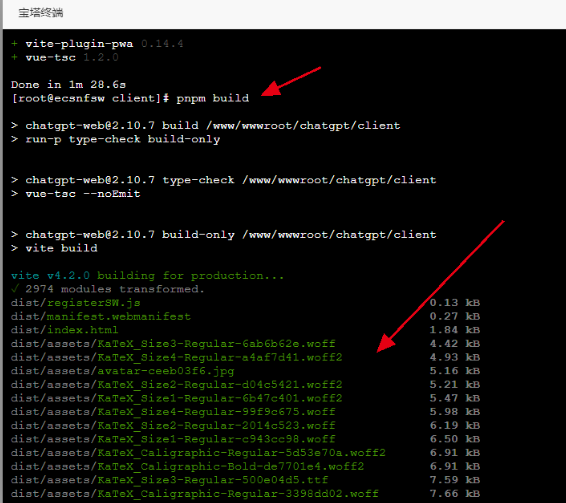Click the 'vite build' command line
The height and width of the screenshot is (503, 566).
(x=54, y=248)
